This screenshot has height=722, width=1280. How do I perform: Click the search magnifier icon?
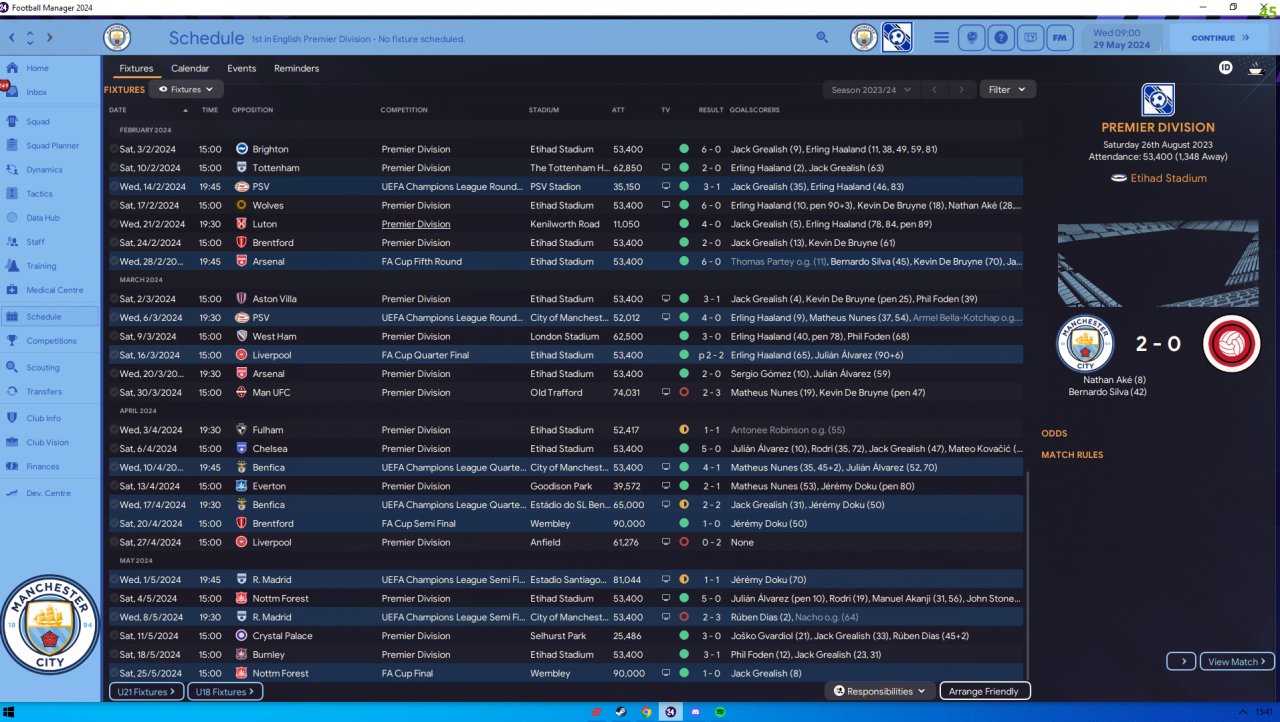822,38
